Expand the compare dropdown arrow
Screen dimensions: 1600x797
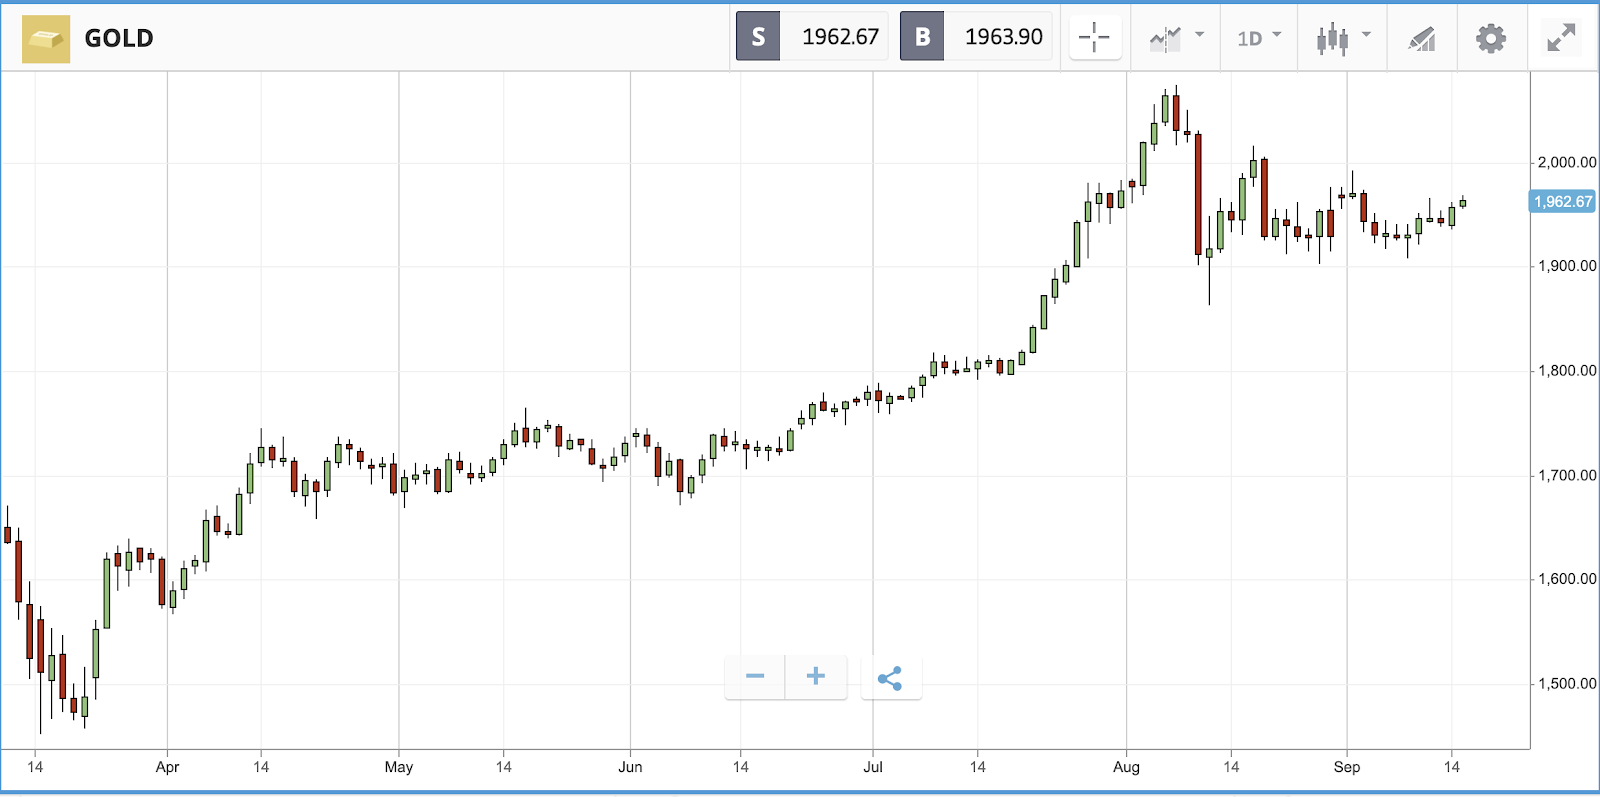1200,35
